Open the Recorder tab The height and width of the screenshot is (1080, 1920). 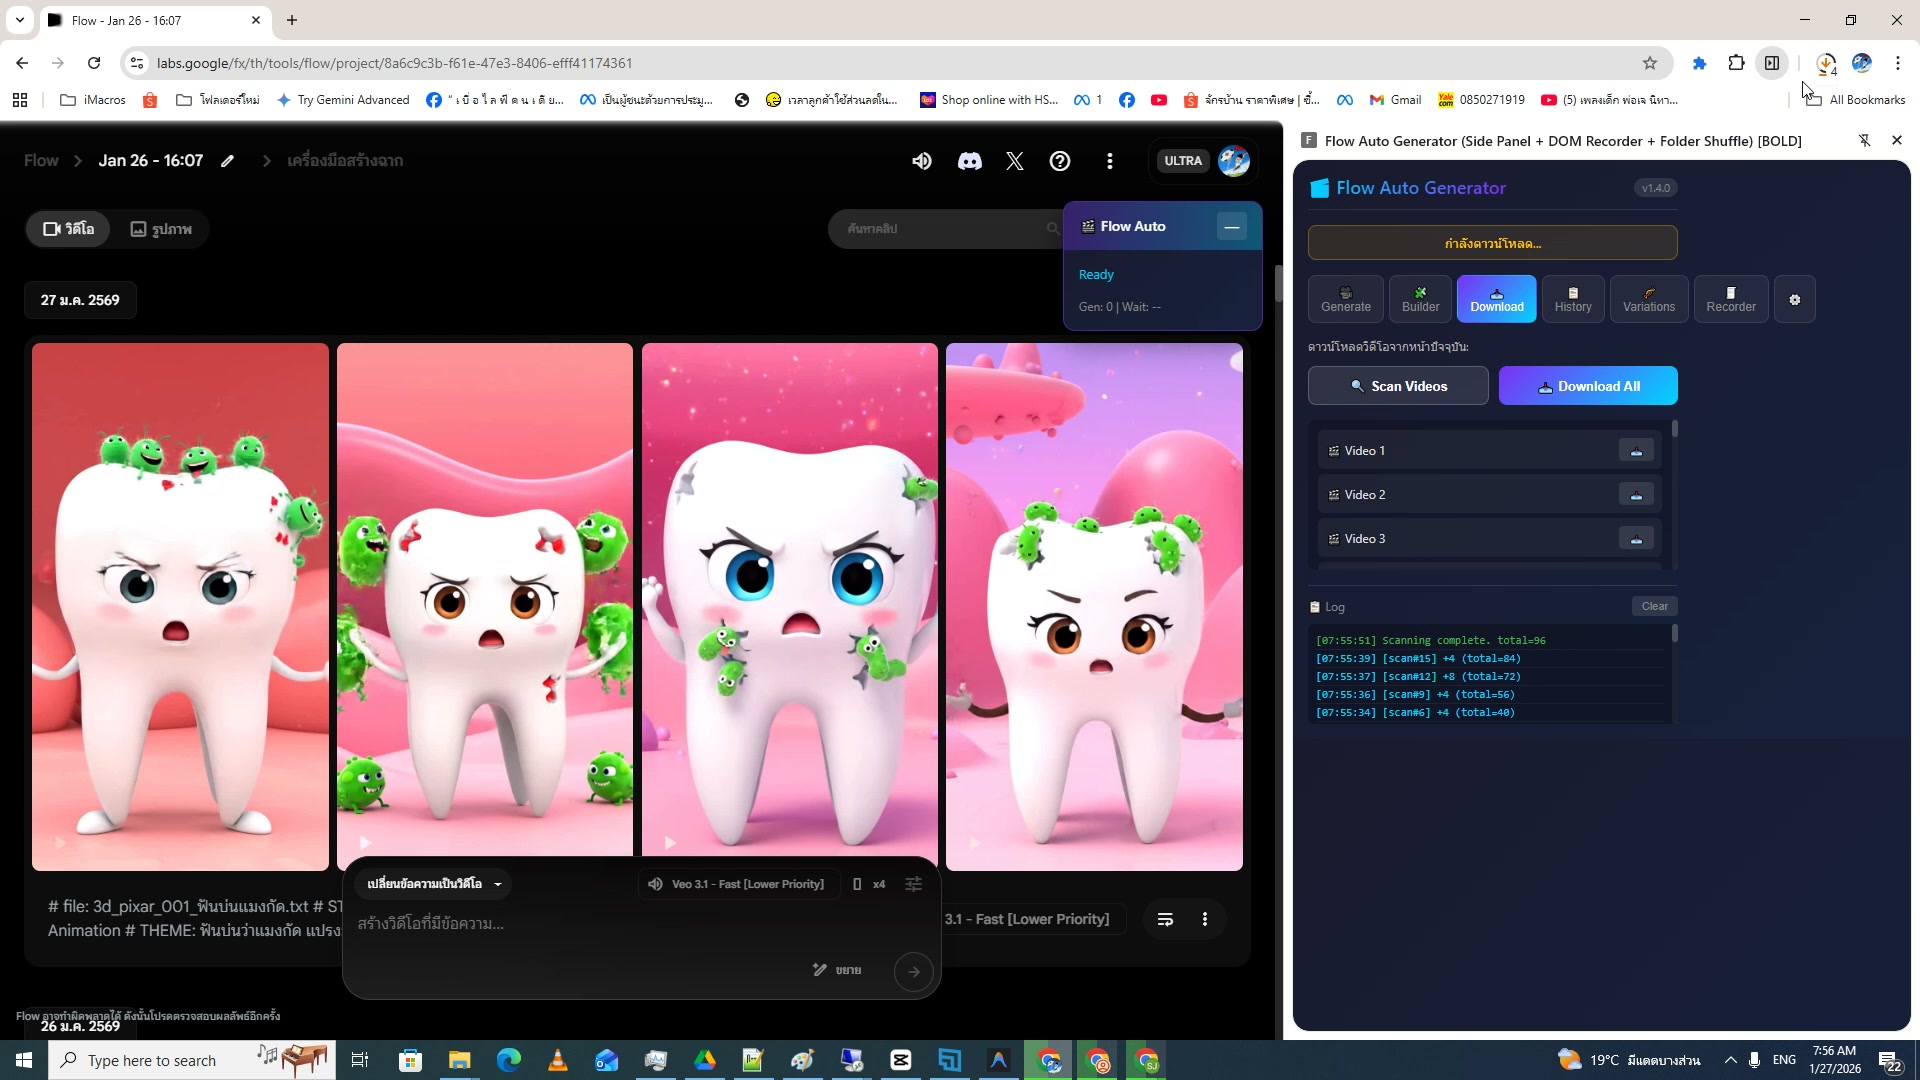[x=1730, y=299]
